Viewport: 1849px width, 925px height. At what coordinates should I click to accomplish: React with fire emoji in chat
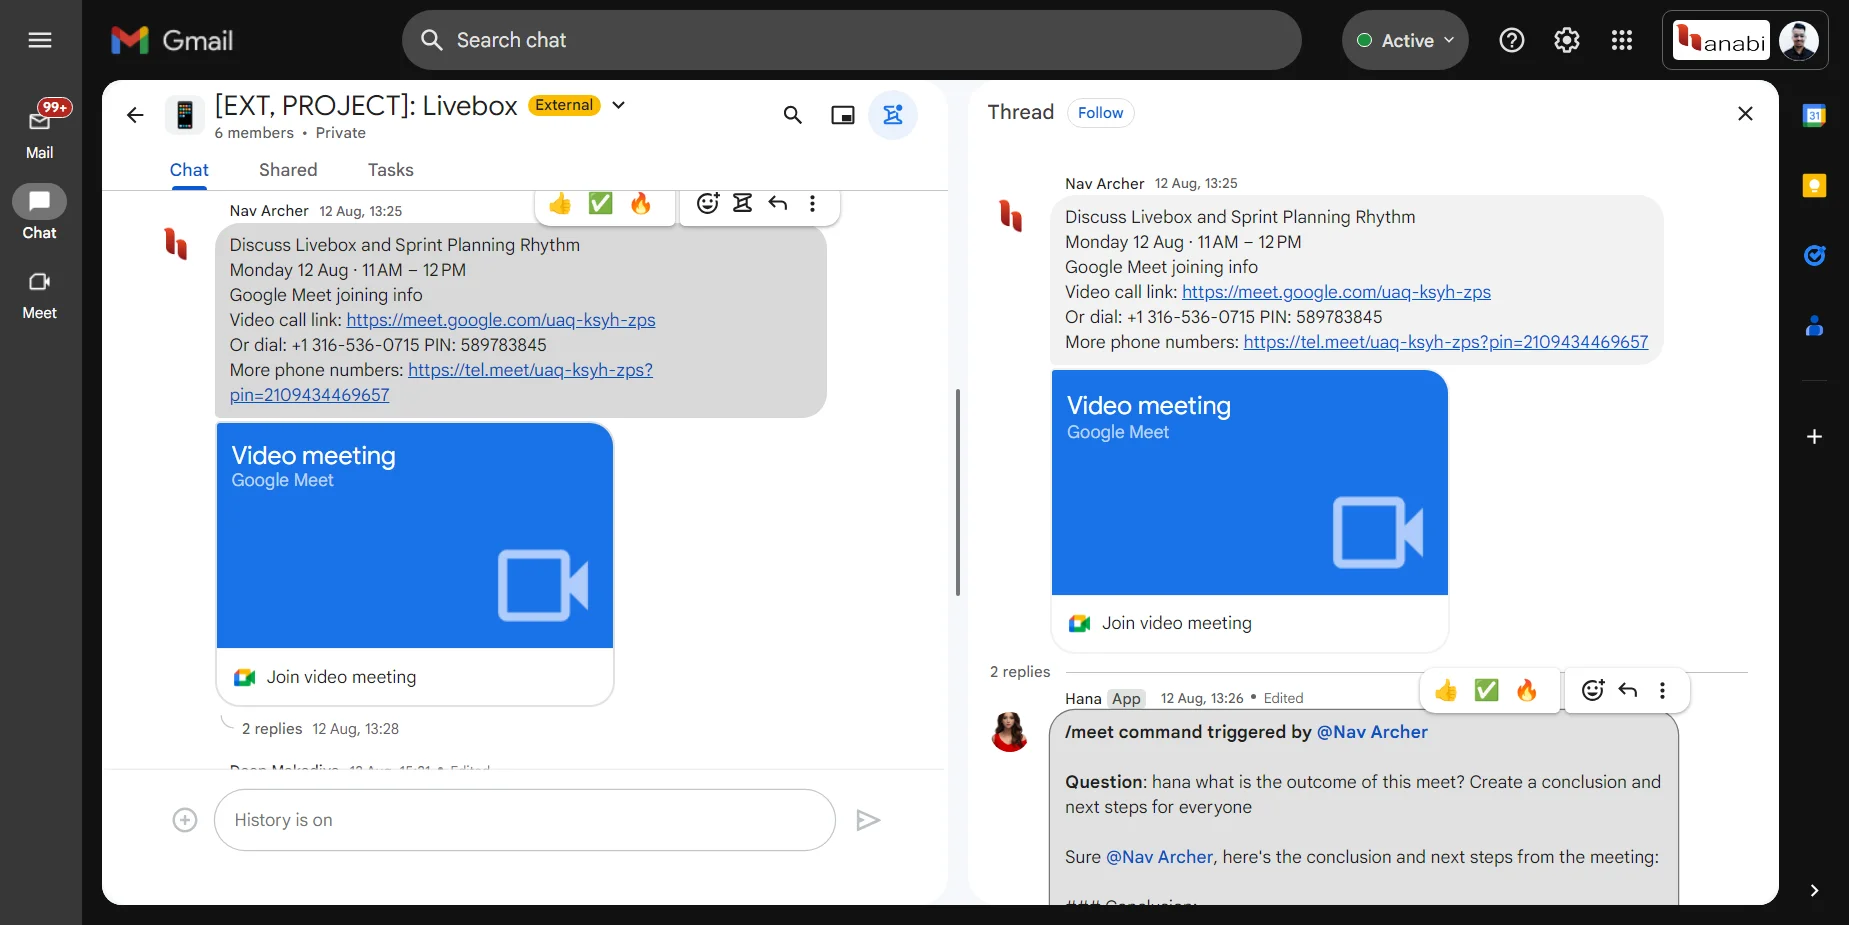641,204
